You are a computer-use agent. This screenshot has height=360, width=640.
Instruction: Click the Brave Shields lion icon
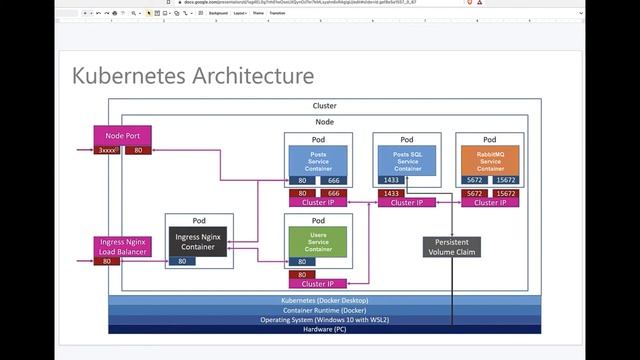click(x=469, y=2)
